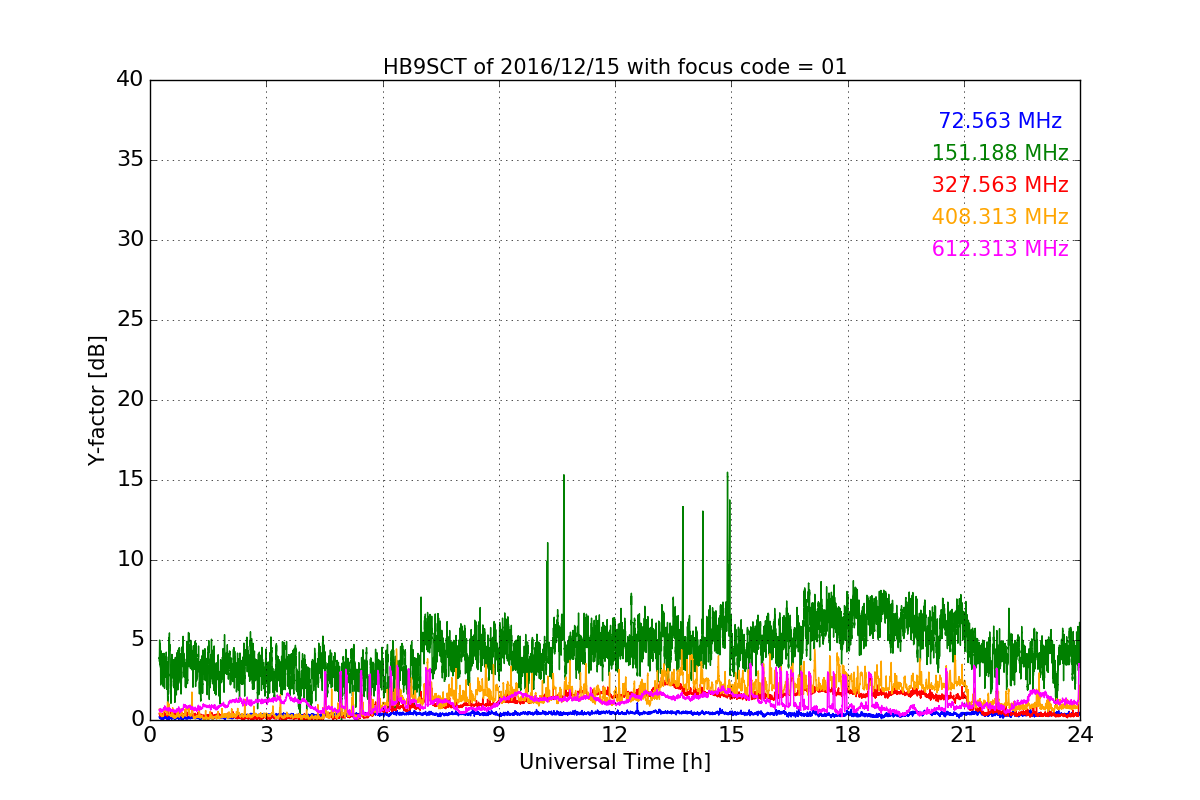Select the 151.188 MHz legend label
Viewport: 1200px width, 800px height.
1000,153
